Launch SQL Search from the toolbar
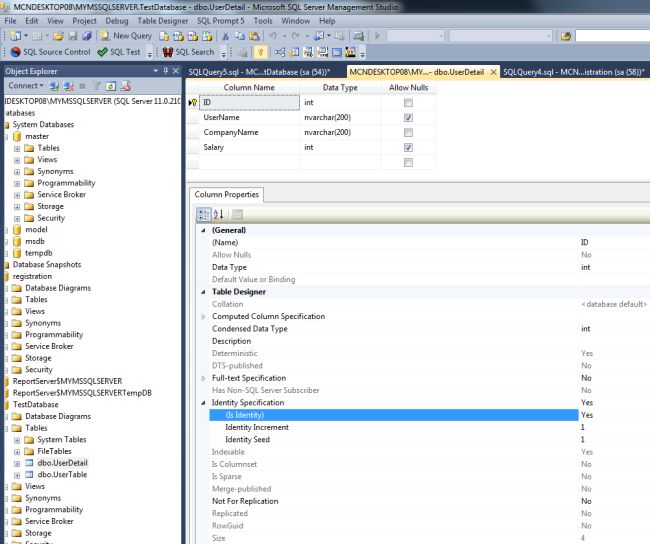Image resolution: width=650 pixels, height=544 pixels. pyautogui.click(x=189, y=52)
